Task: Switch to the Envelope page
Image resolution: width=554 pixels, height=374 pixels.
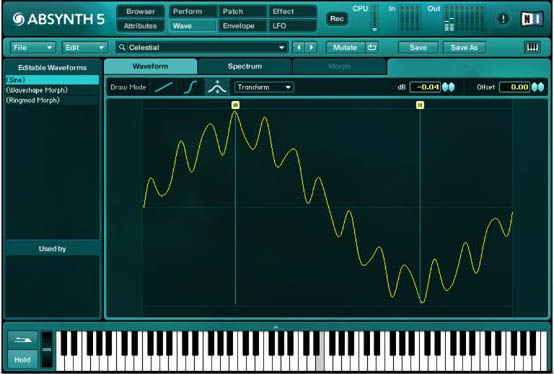Action: point(242,26)
